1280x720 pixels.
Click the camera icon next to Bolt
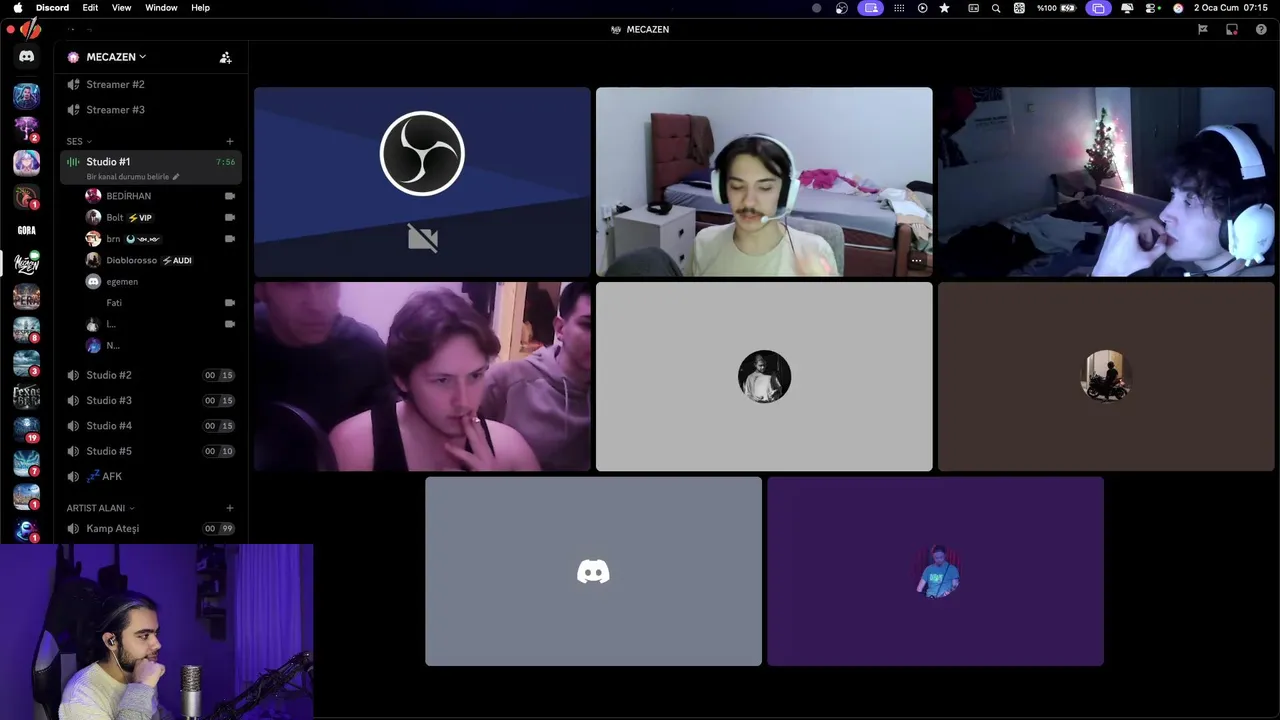point(230,217)
